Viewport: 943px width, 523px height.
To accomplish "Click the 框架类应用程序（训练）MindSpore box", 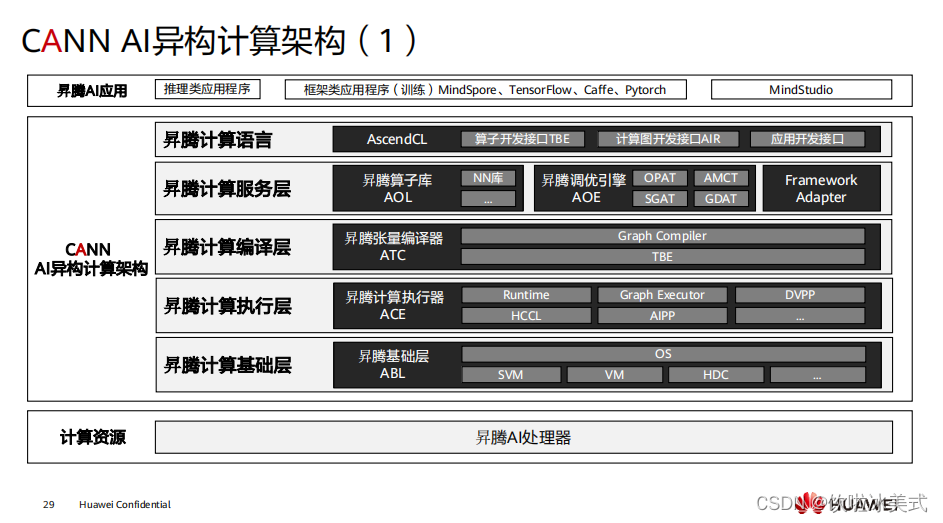I will pos(485,90).
